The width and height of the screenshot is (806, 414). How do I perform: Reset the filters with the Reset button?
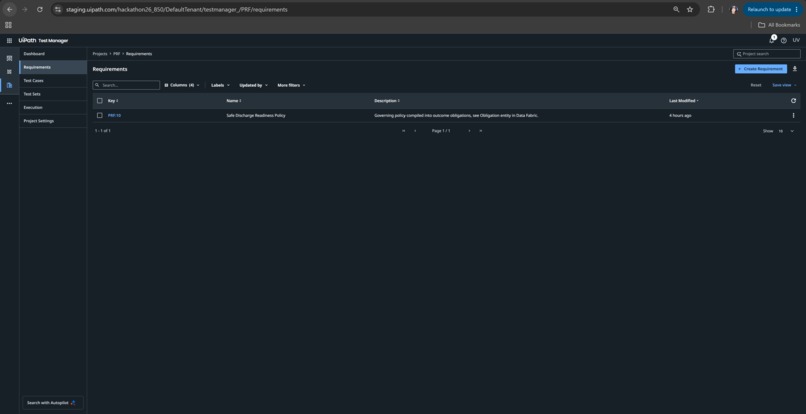coord(756,85)
